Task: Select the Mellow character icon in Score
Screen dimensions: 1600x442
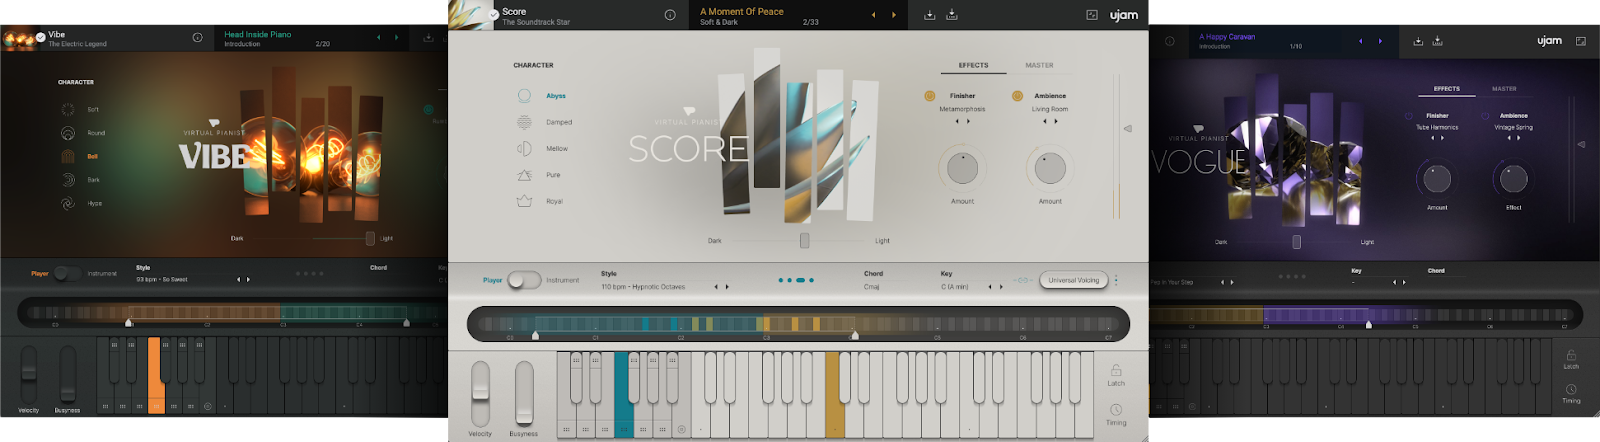Action: coord(524,149)
